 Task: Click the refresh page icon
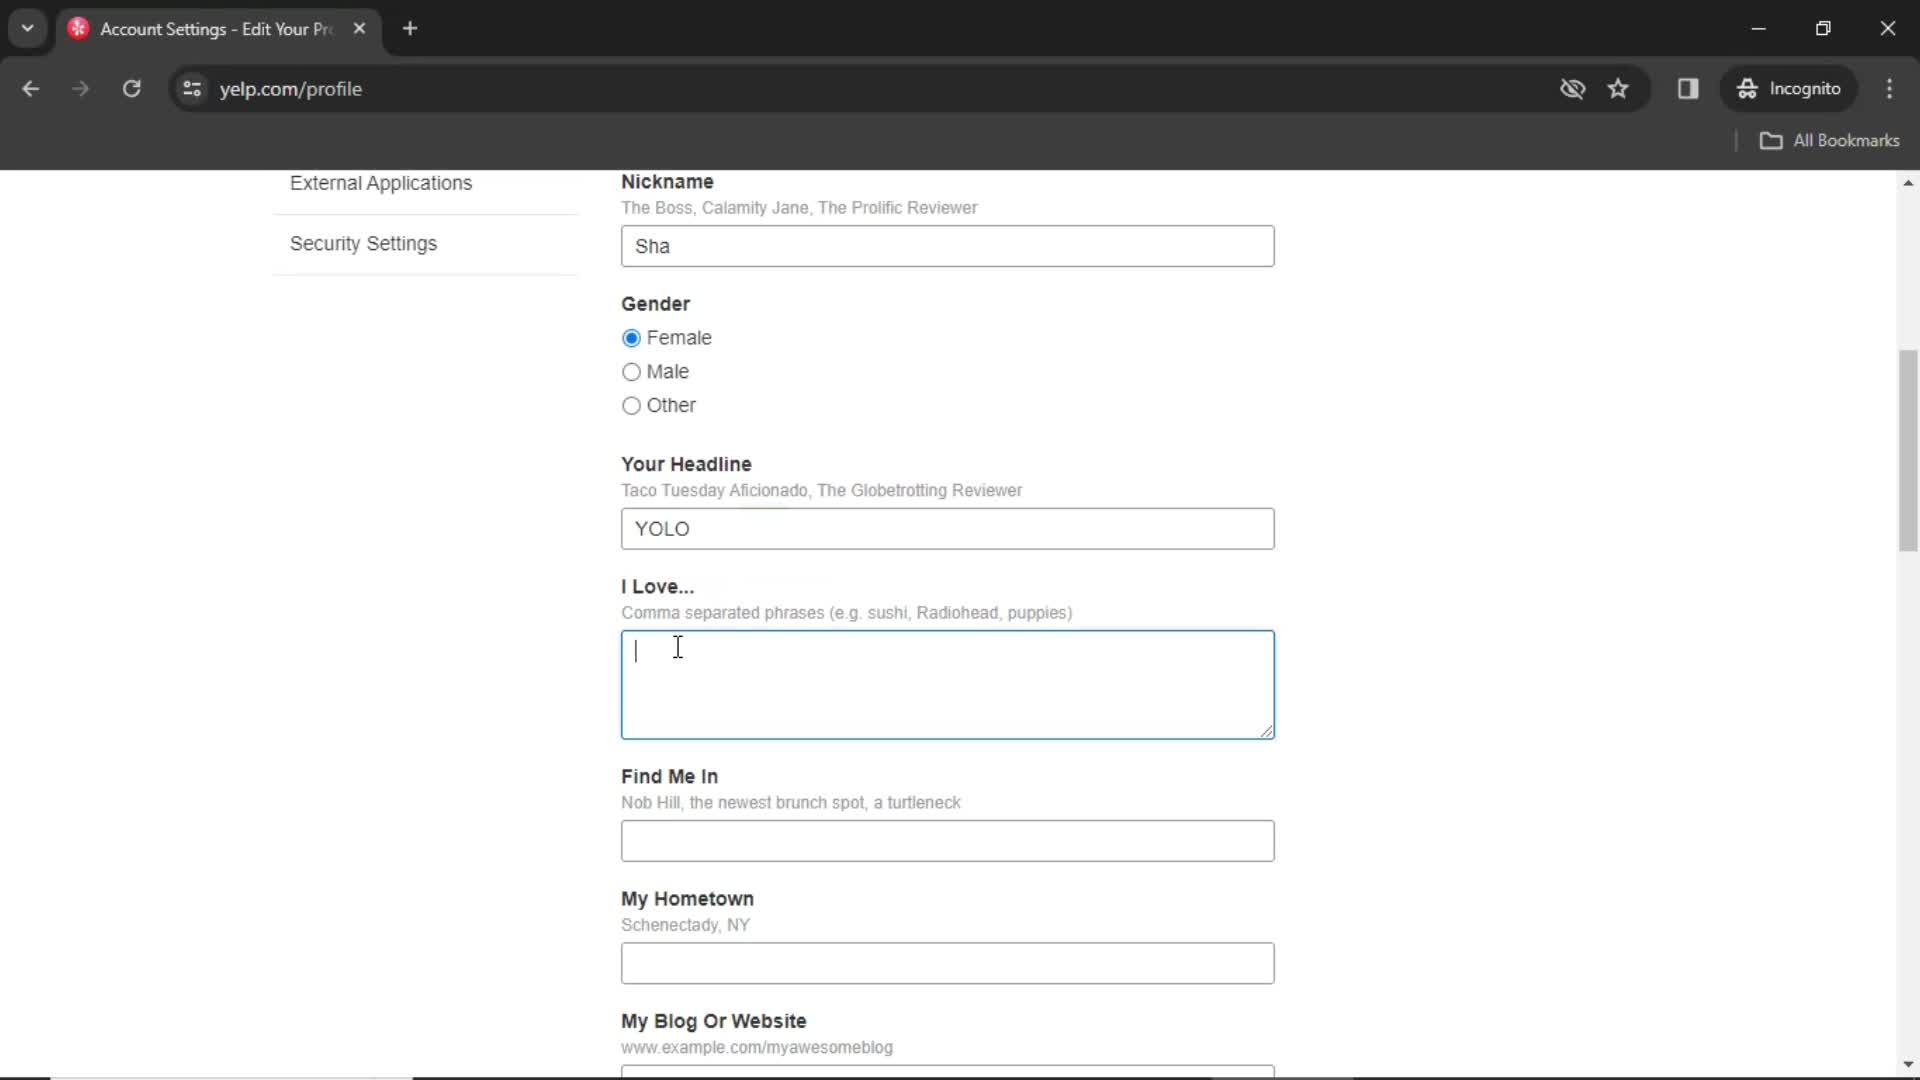131,88
